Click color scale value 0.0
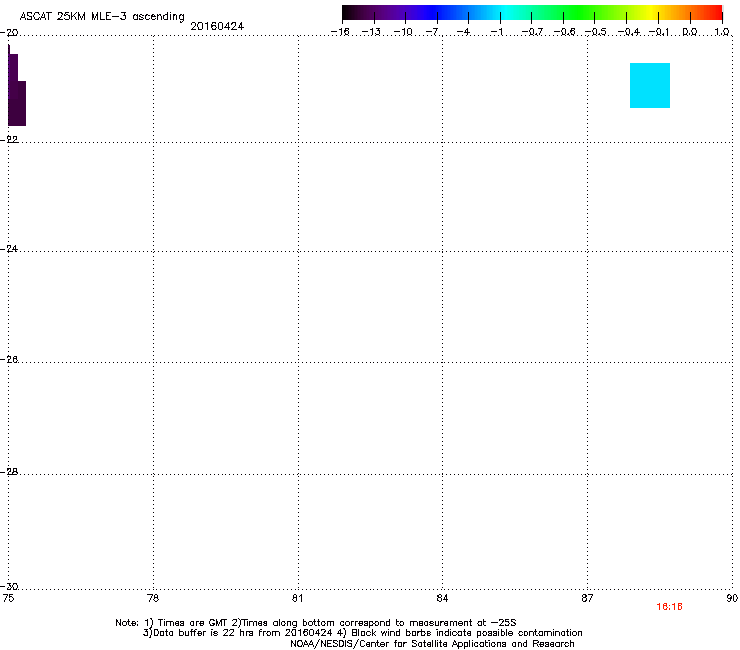The width and height of the screenshot is (740, 650). click(690, 32)
